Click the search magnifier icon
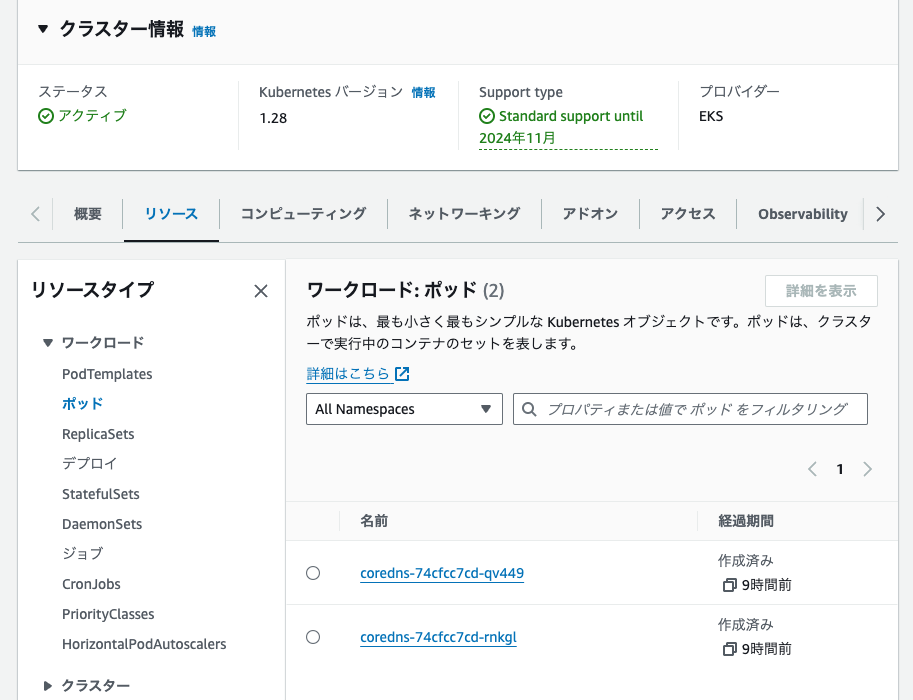Image resolution: width=913 pixels, height=700 pixels. [529, 409]
